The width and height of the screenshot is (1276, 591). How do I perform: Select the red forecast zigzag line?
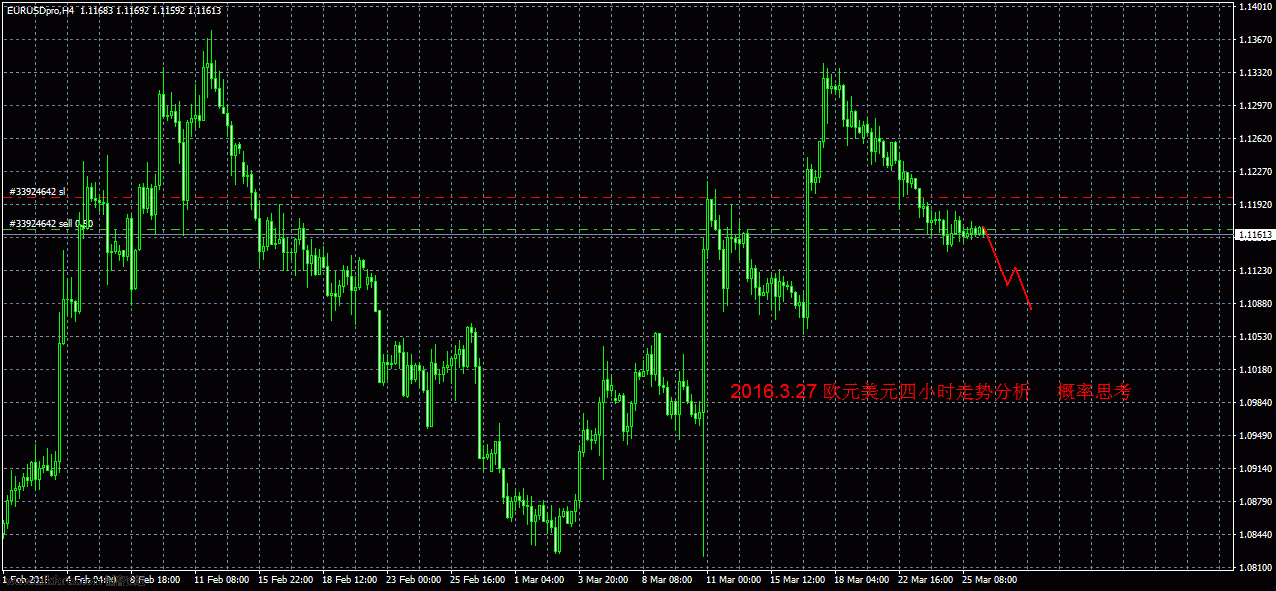click(1008, 268)
